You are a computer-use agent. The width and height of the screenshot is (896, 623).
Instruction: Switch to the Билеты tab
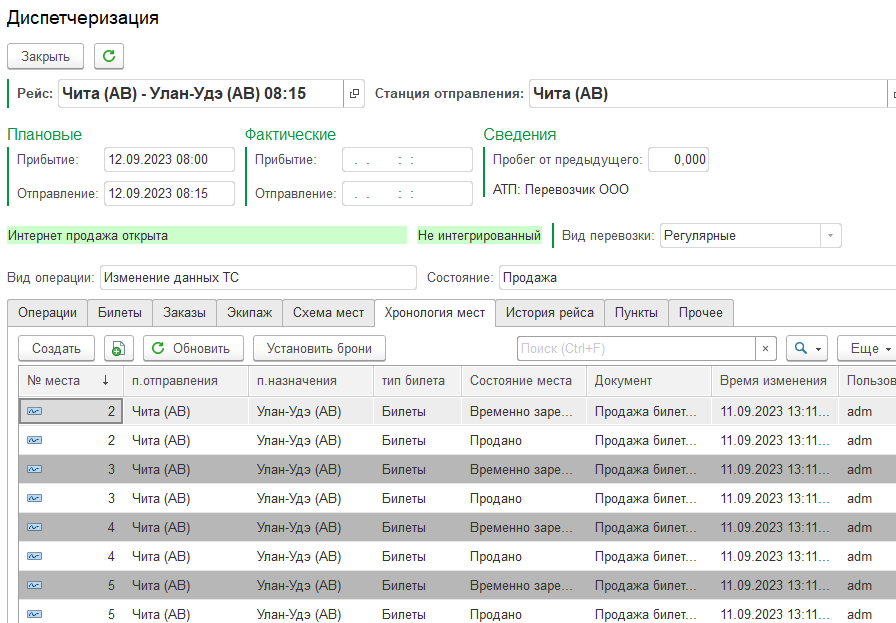(119, 313)
